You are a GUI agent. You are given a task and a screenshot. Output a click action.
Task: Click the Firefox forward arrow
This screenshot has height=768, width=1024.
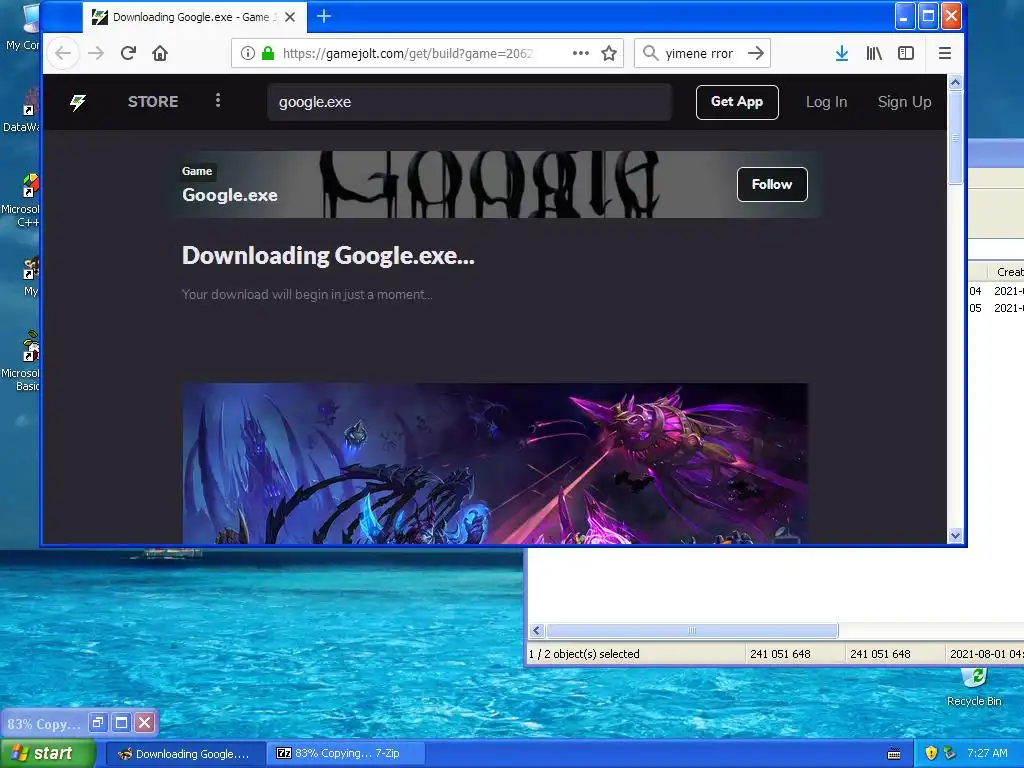coord(96,54)
